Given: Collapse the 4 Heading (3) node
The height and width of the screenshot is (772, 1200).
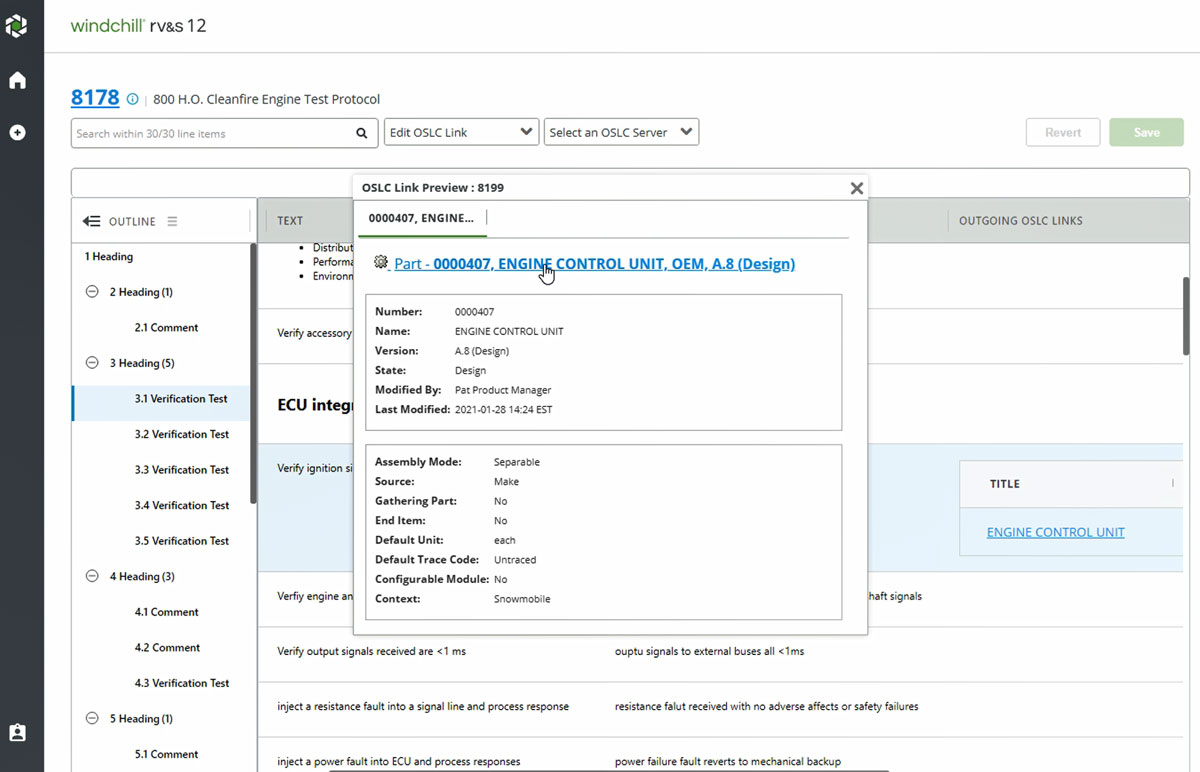Looking at the screenshot, I should click(x=92, y=576).
